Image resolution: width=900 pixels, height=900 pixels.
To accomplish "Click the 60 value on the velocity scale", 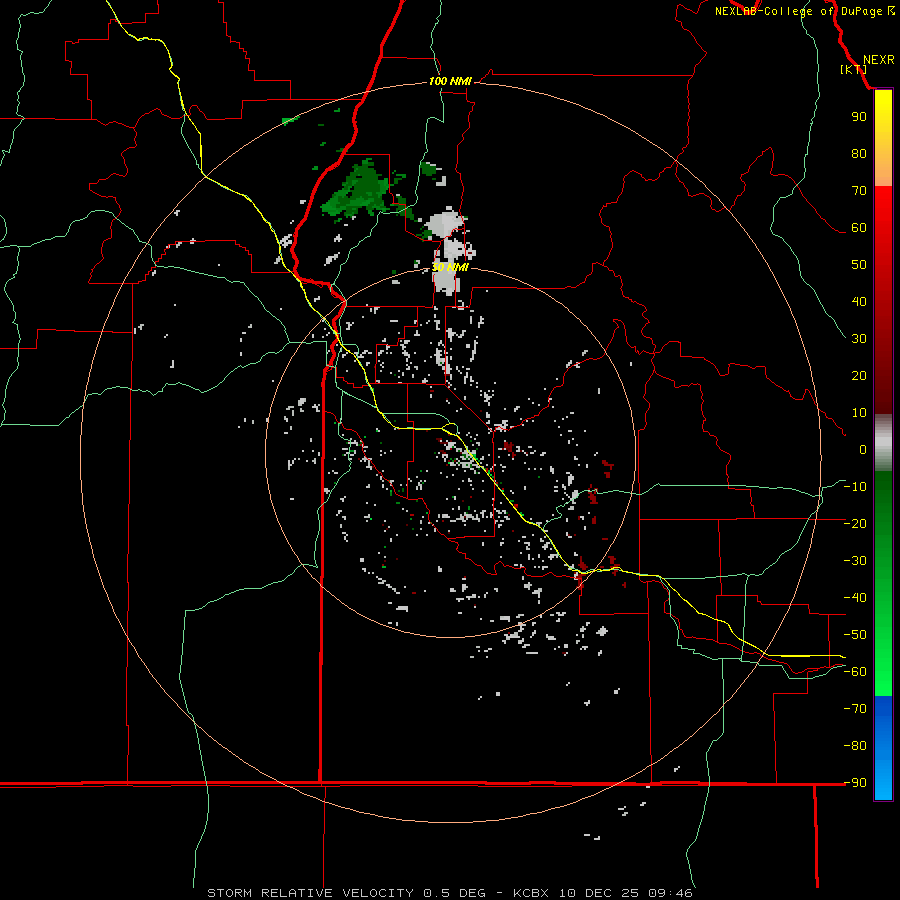I will tap(859, 227).
